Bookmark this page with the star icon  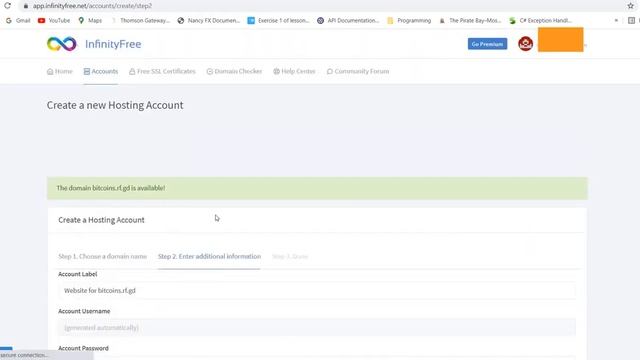click(631, 6)
